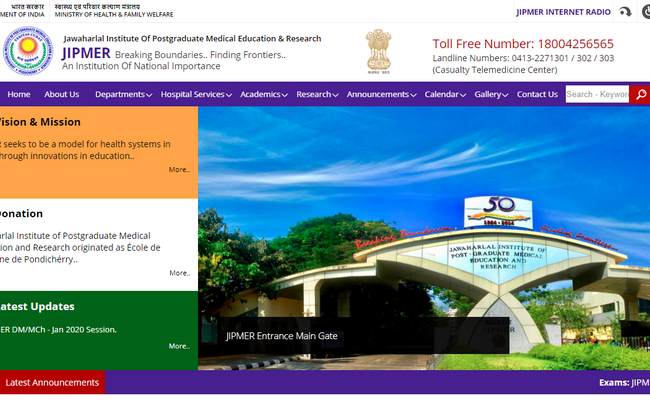This screenshot has height=400, width=650.
Task: Open the Academics dropdown menu
Action: pyautogui.click(x=264, y=94)
